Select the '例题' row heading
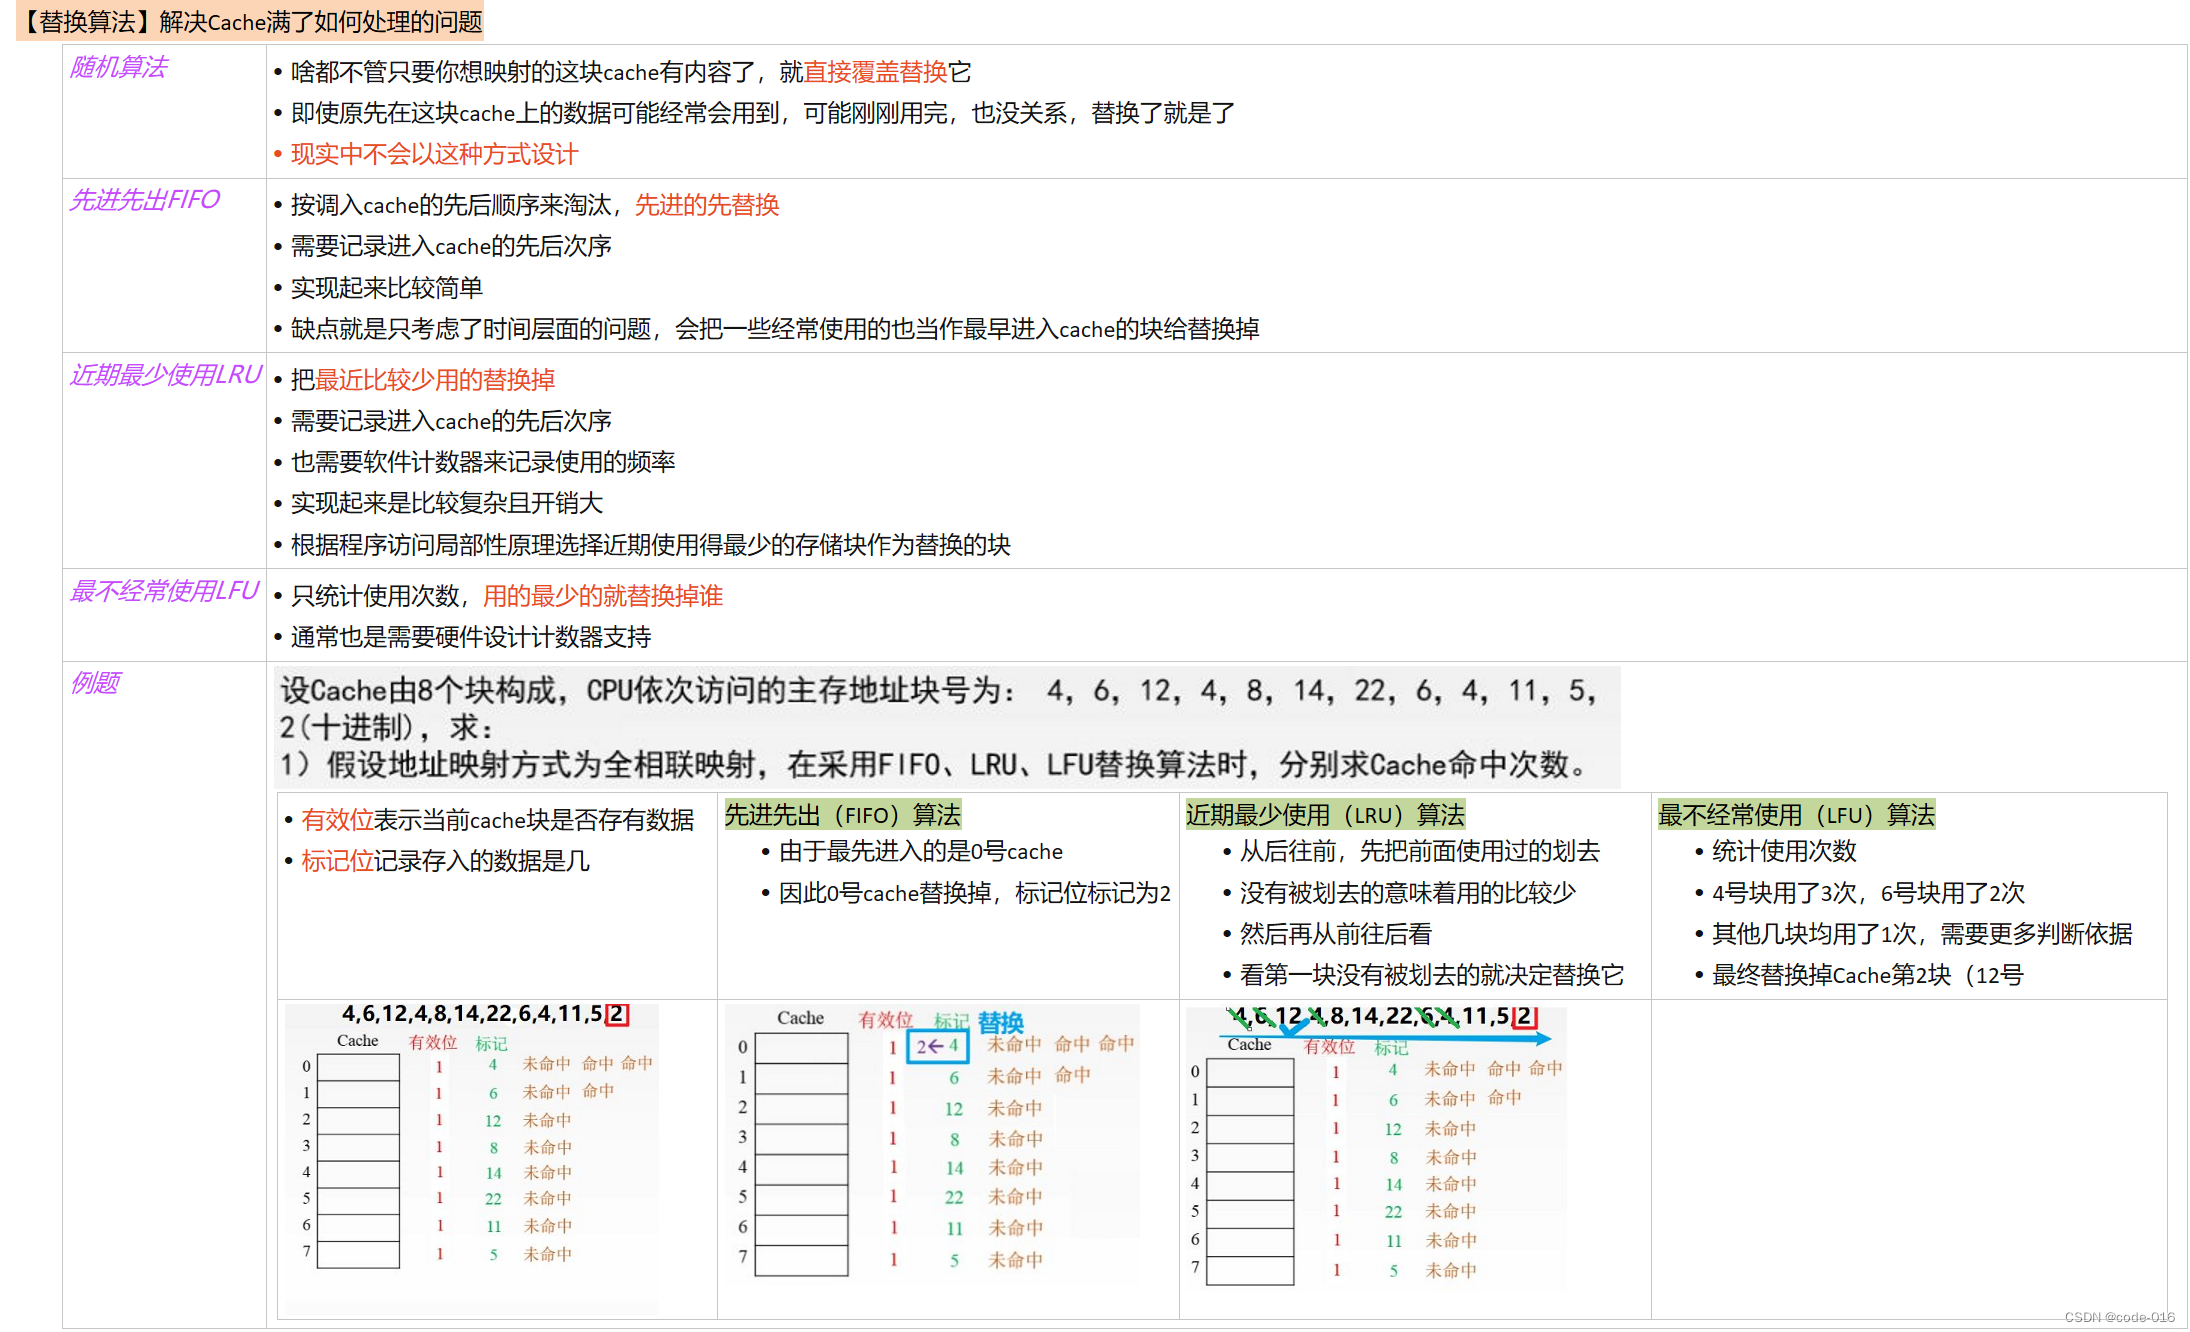This screenshot has width=2190, height=1332. 94,683
